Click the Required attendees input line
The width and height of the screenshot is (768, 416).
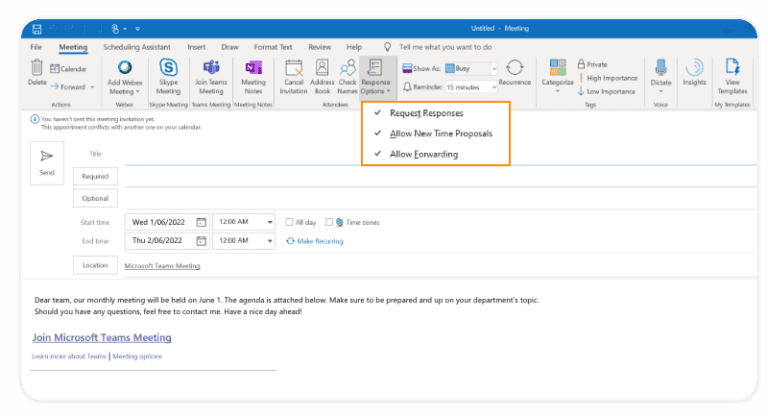click(x=440, y=176)
